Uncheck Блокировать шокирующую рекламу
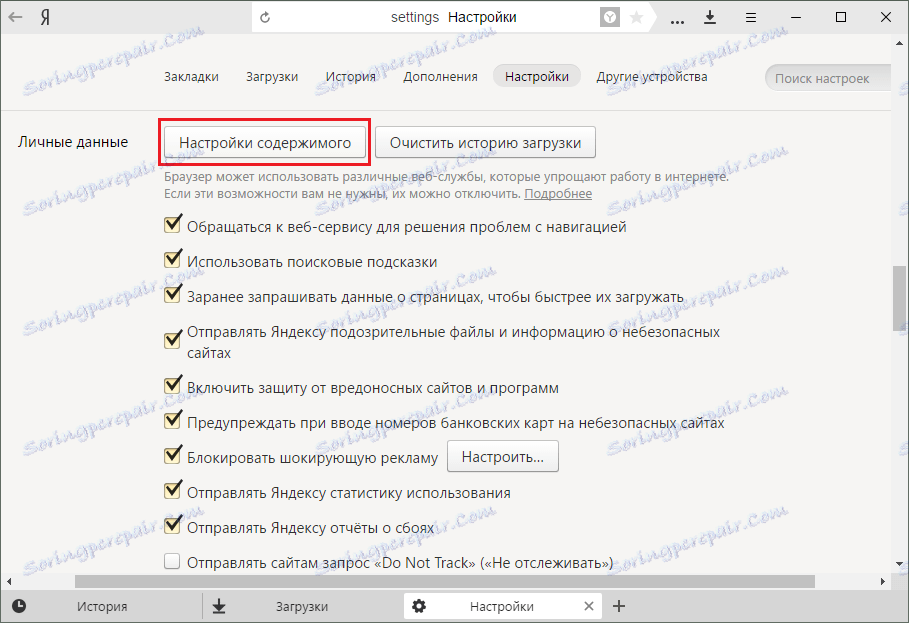 [x=172, y=456]
